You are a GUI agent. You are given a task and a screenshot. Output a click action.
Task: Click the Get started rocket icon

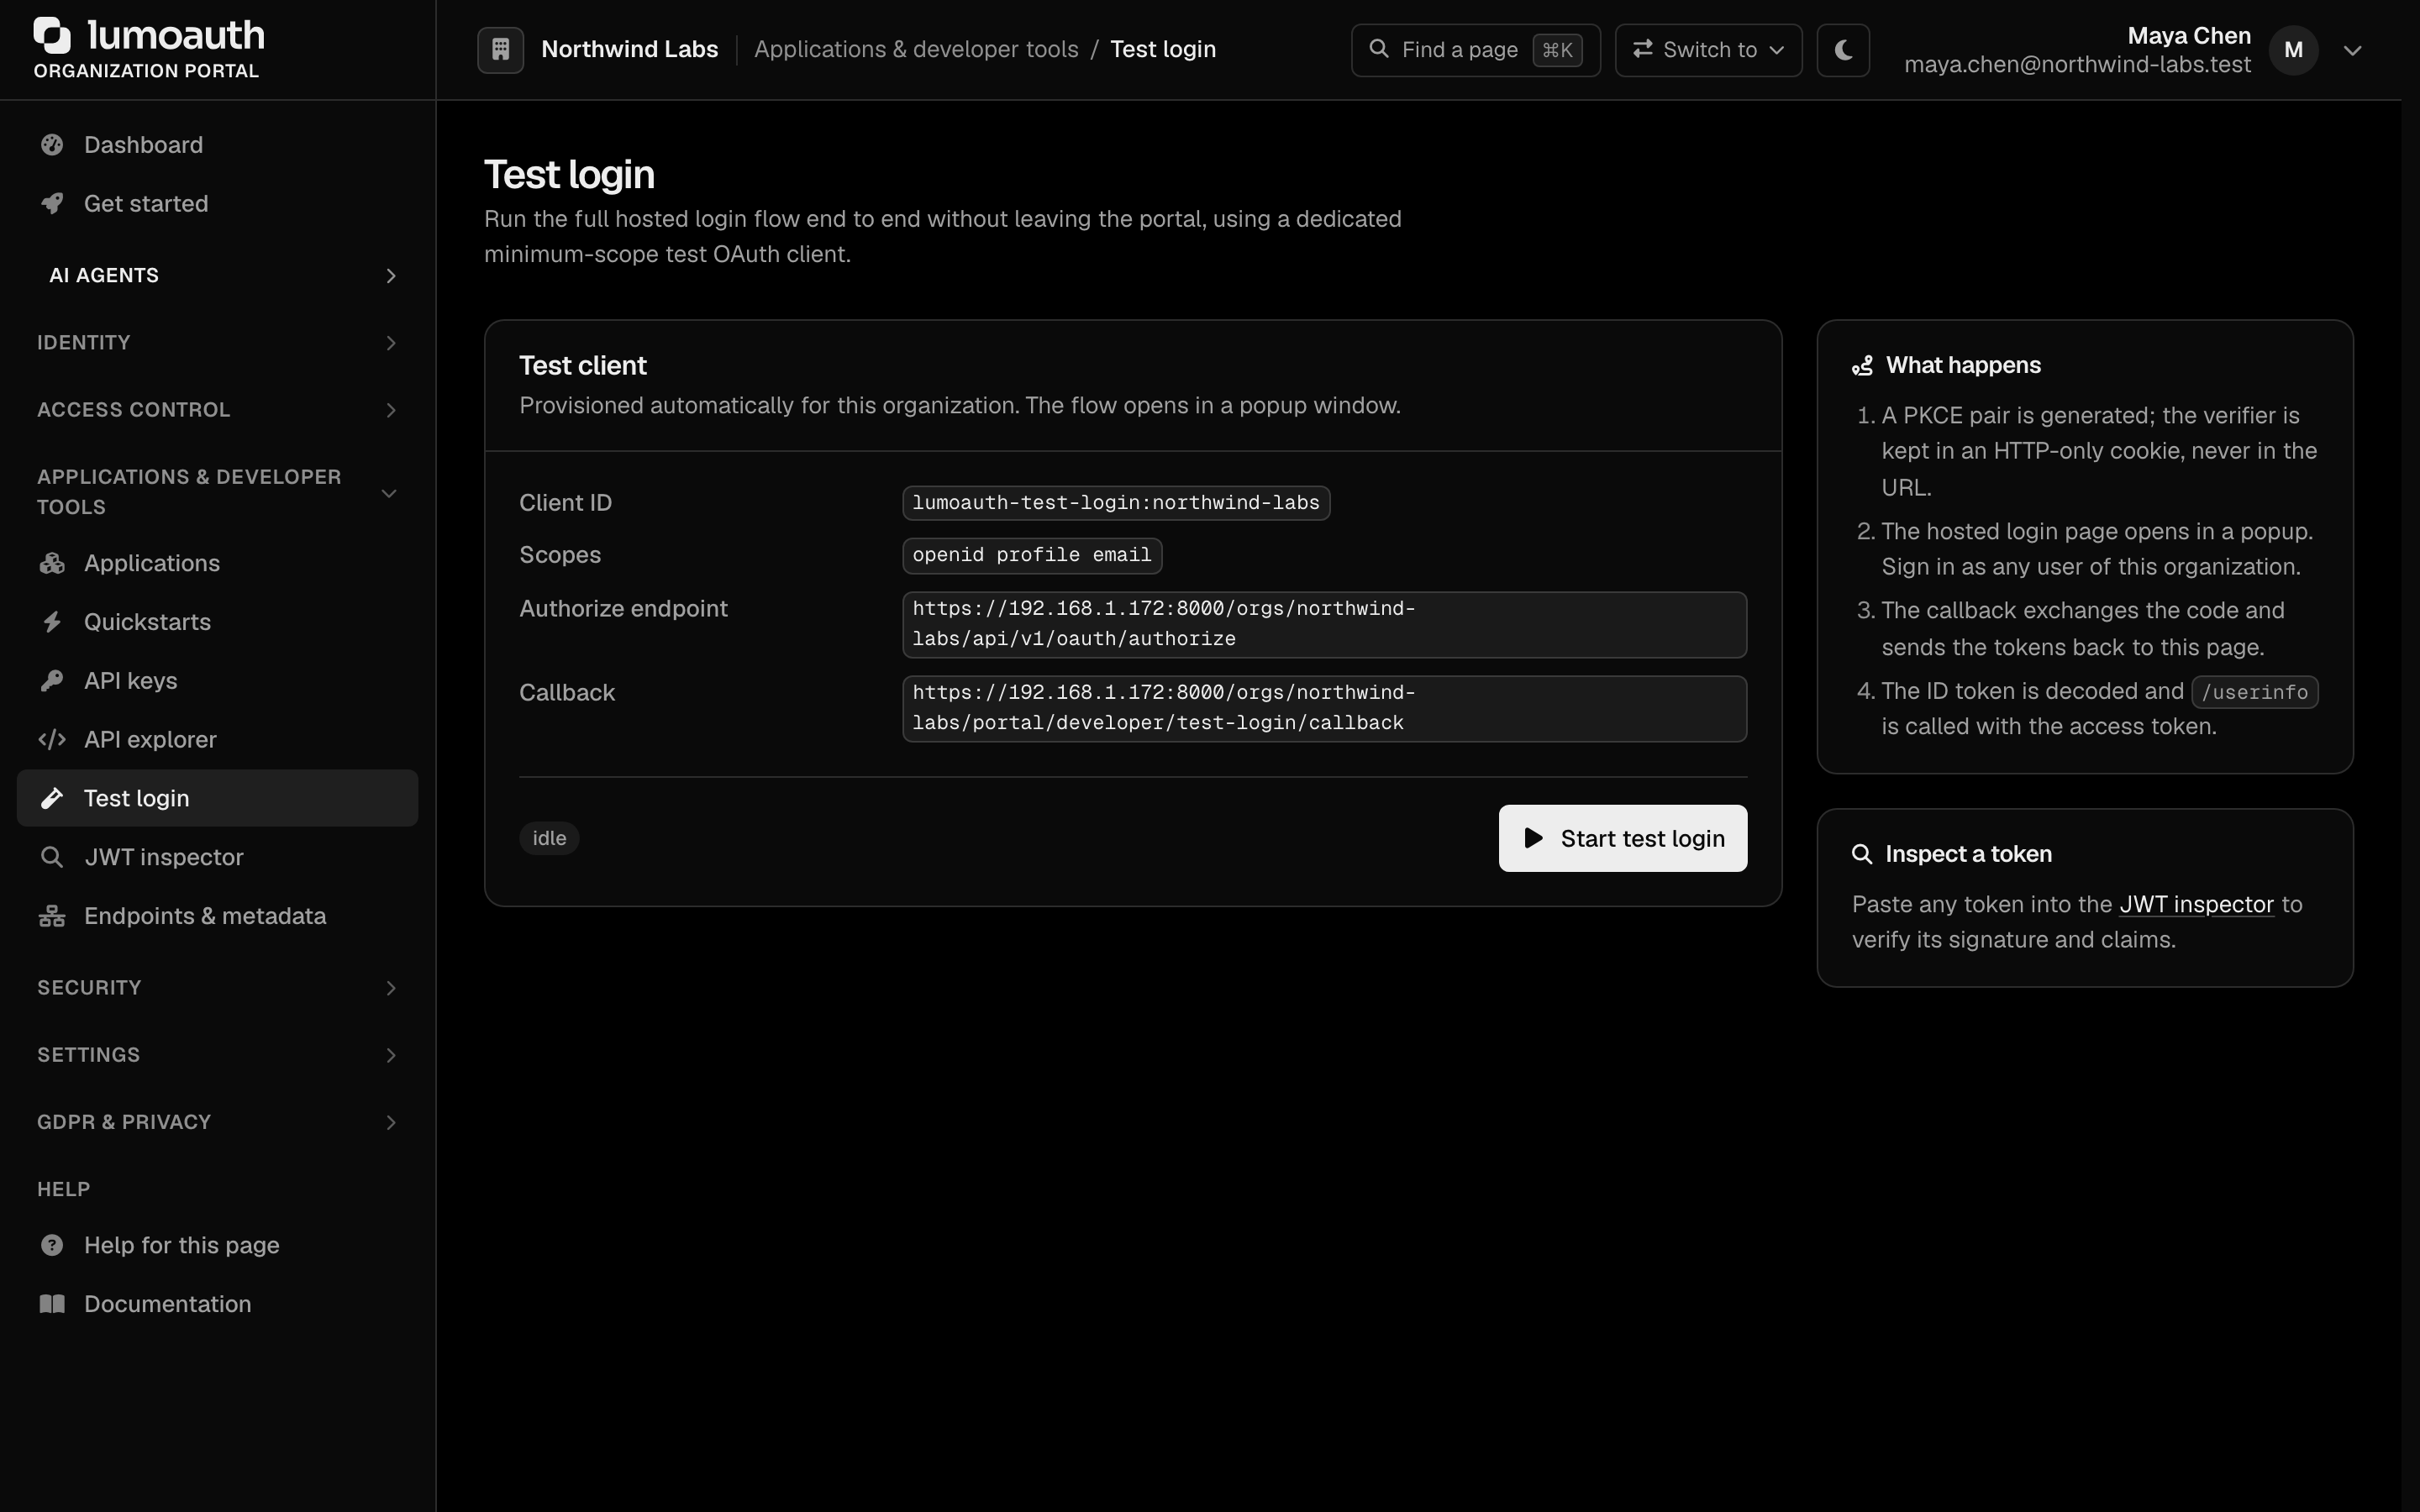click(x=52, y=204)
